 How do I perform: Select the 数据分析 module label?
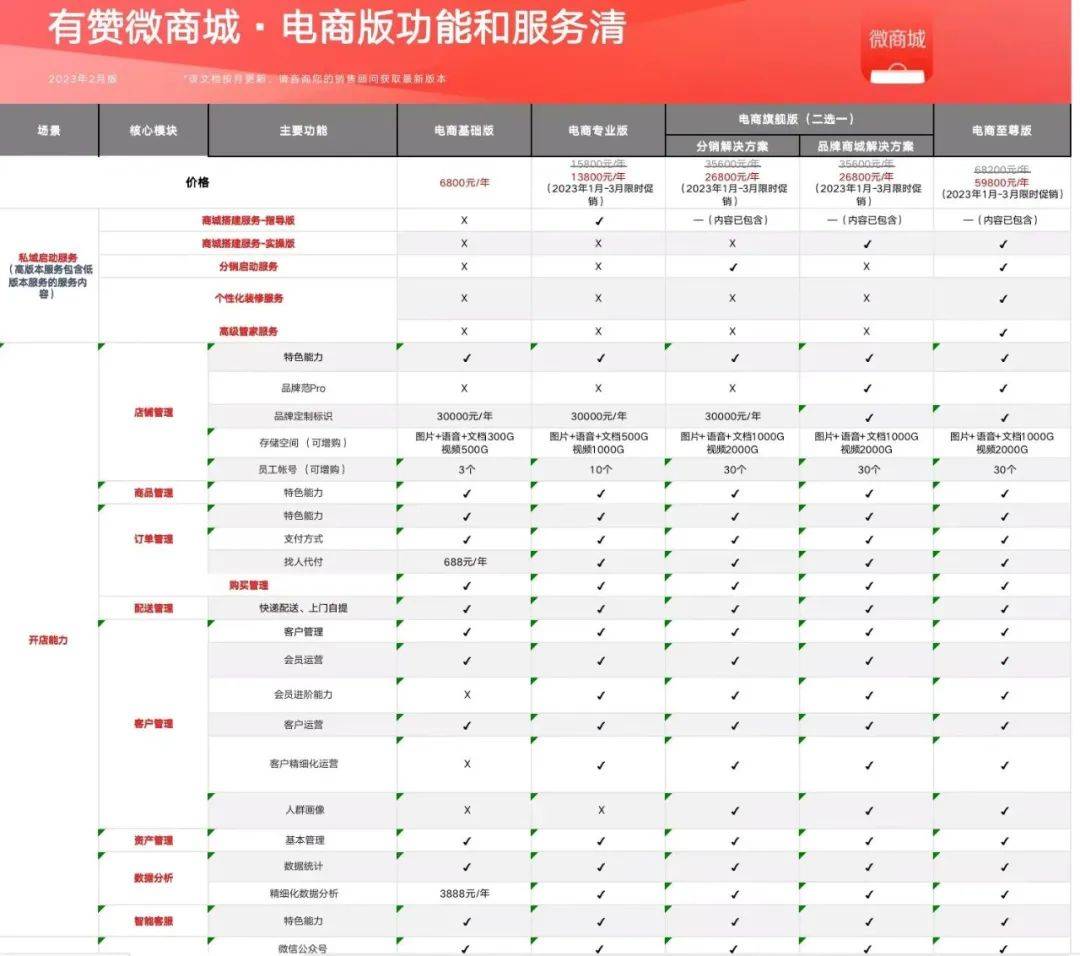point(154,877)
